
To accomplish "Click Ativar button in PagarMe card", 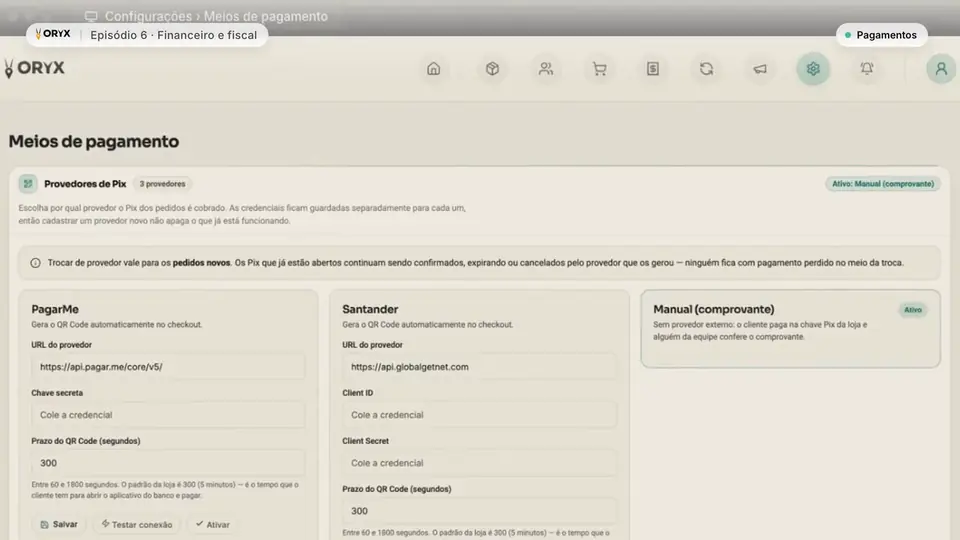I will (x=212, y=525).
